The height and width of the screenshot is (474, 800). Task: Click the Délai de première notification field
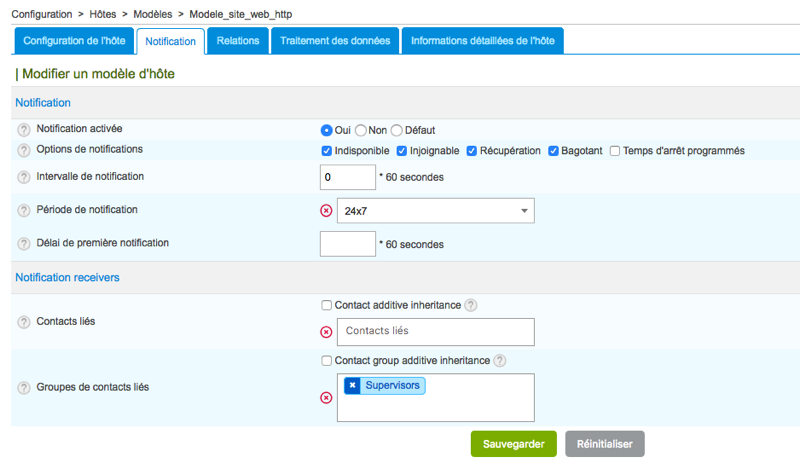point(347,243)
